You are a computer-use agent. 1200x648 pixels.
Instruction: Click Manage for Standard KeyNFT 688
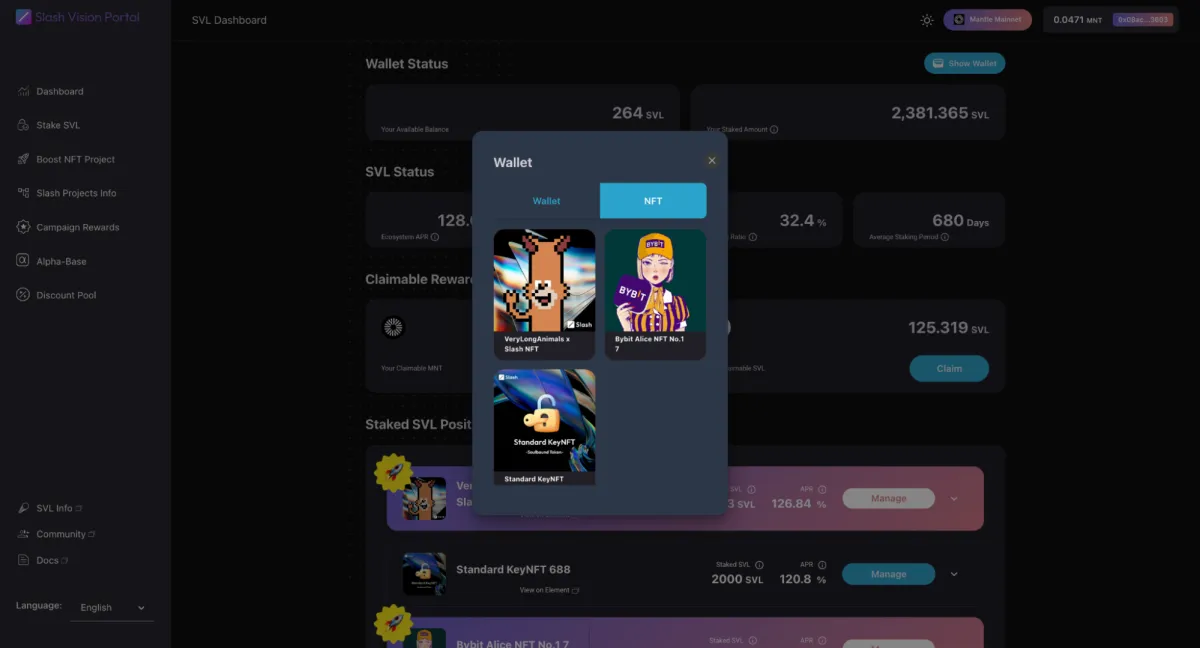[888, 574]
